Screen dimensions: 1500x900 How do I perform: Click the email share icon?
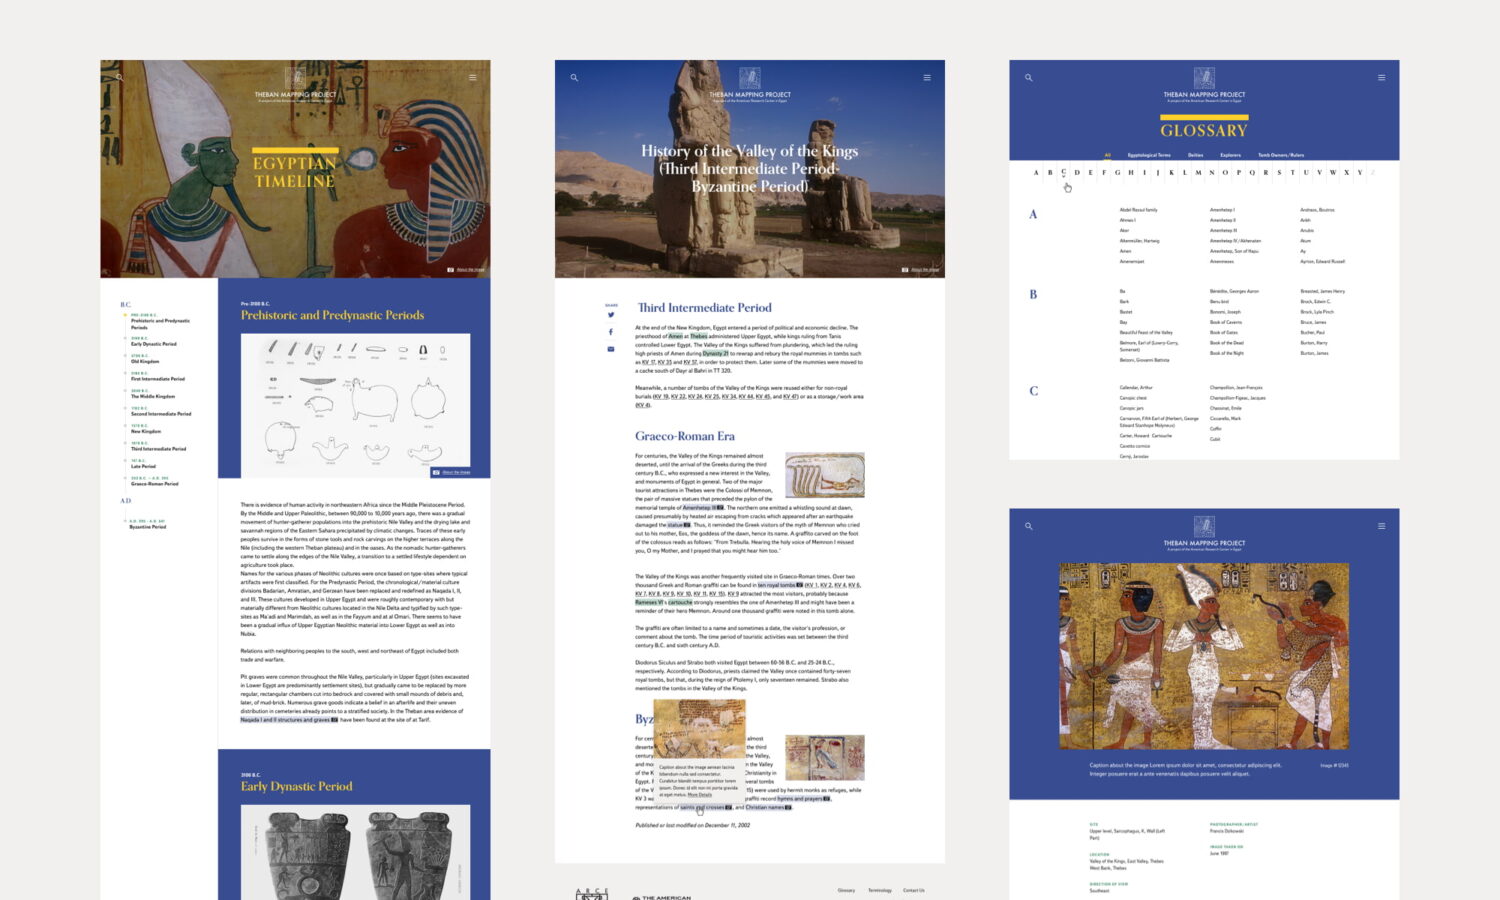pyautogui.click(x=611, y=349)
